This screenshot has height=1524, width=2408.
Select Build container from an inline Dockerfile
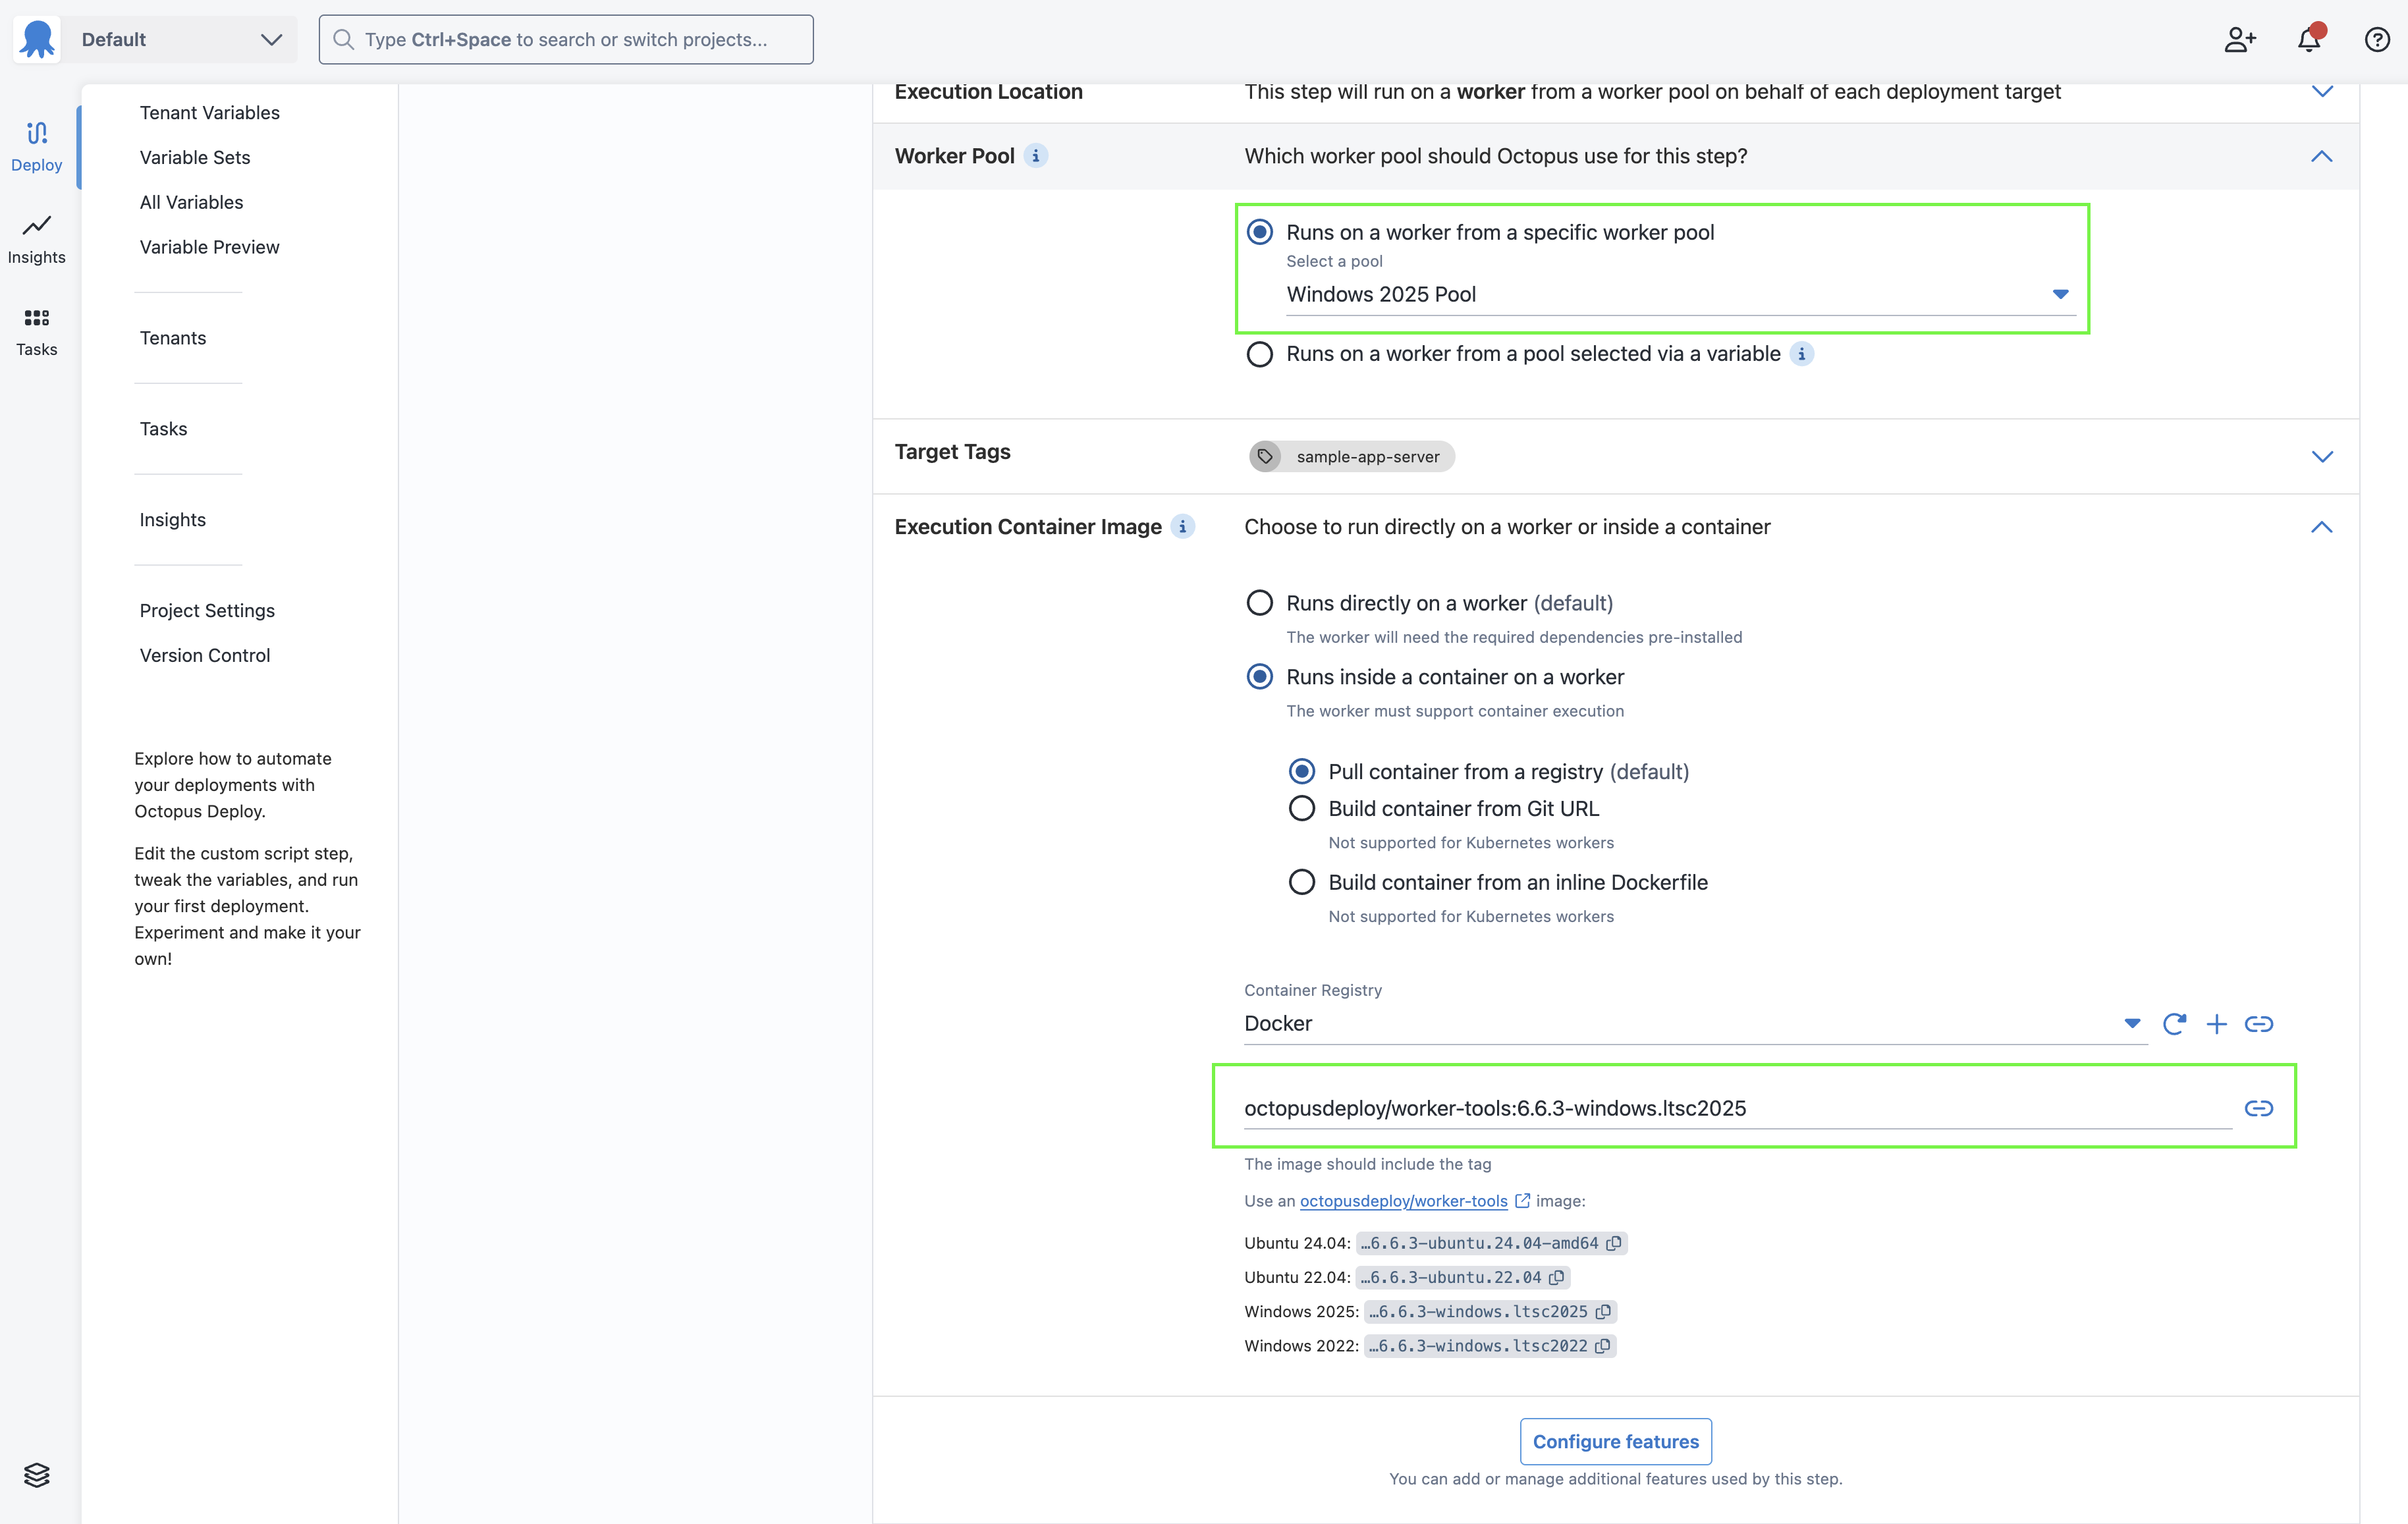click(x=1302, y=882)
